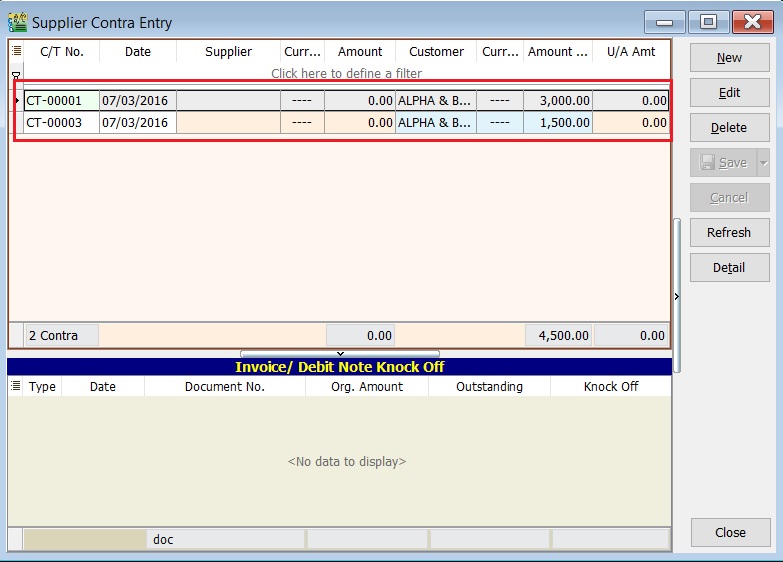Click the Edit button
Screen dimensions: 783x562
tap(729, 93)
